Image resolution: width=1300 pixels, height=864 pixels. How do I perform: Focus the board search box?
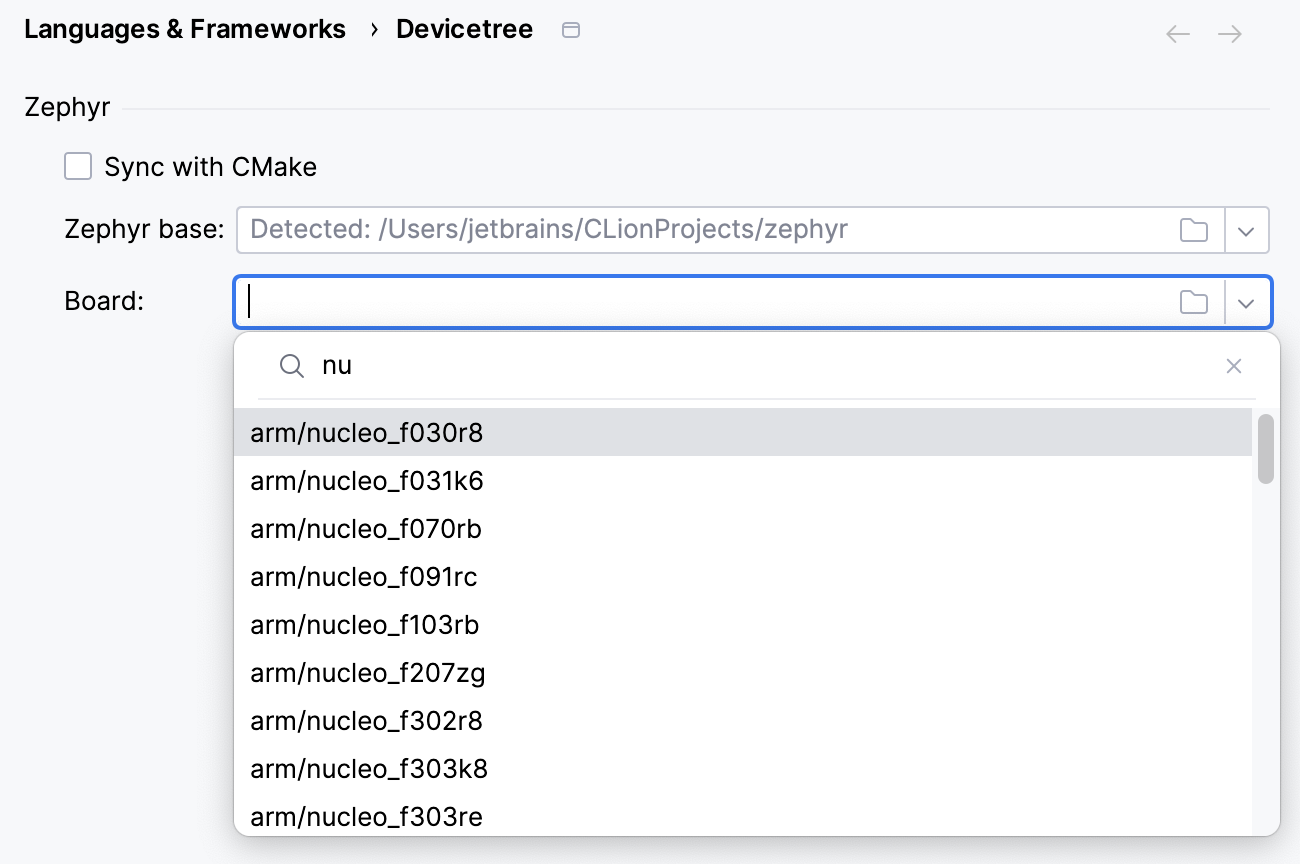760,366
